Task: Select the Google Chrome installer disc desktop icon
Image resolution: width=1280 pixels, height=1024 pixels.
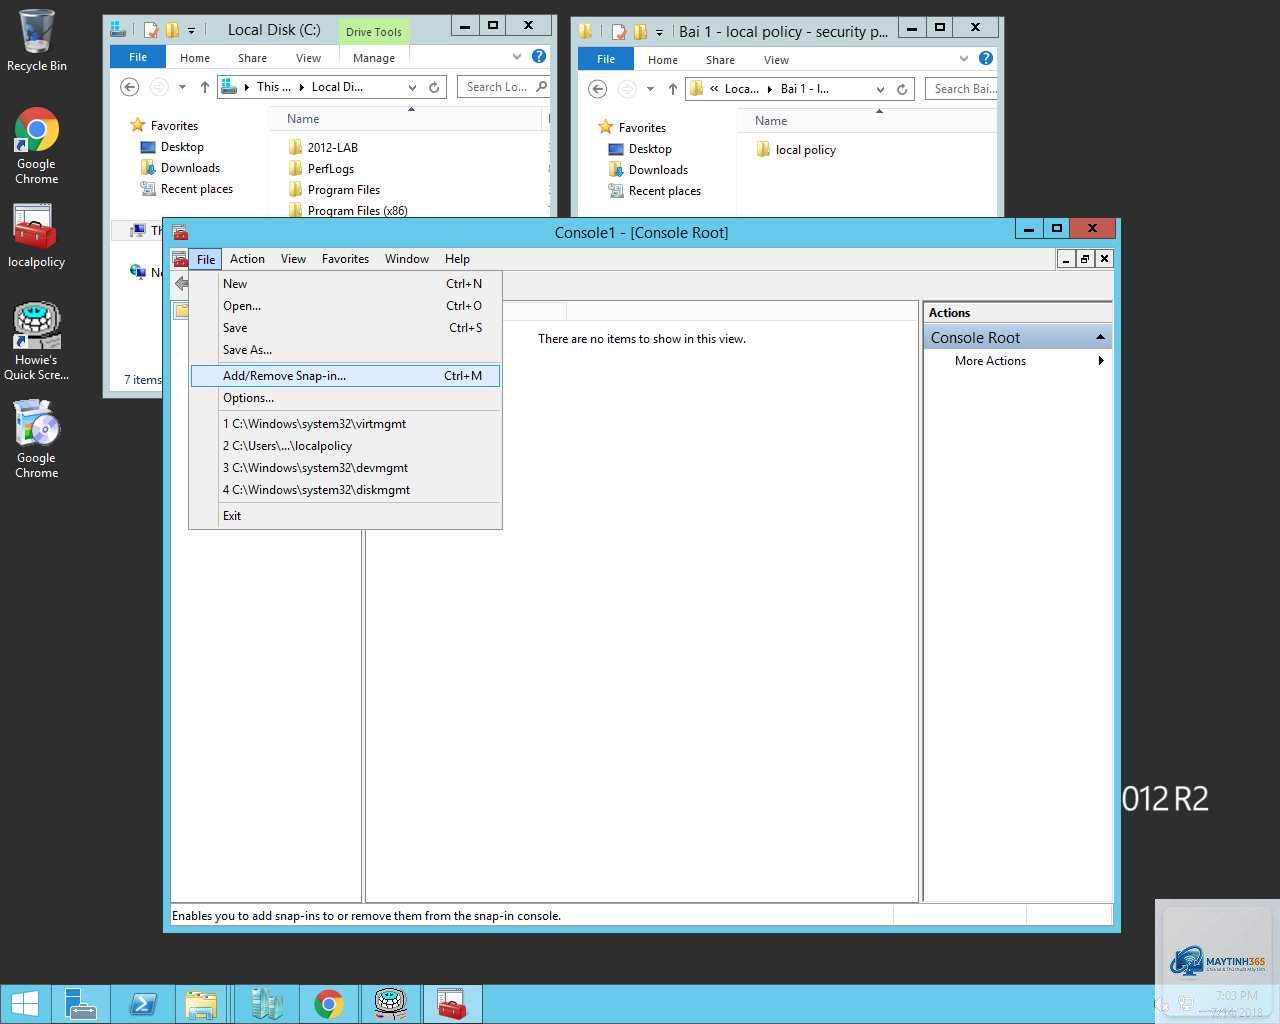Action: pyautogui.click(x=37, y=439)
